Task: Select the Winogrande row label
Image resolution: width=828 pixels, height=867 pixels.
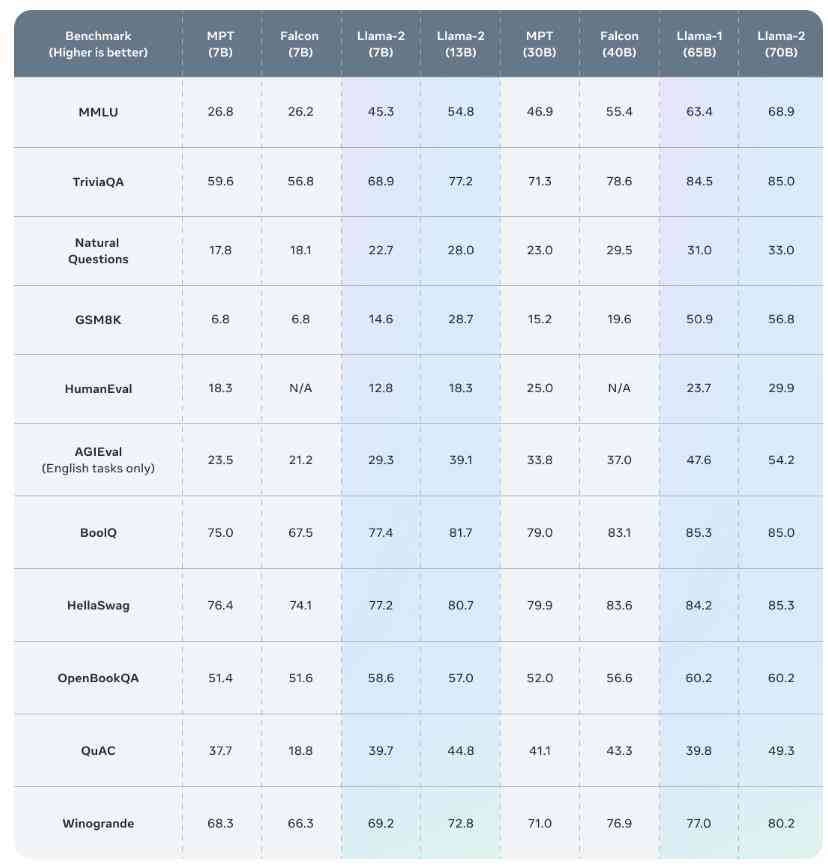Action: pos(98,823)
